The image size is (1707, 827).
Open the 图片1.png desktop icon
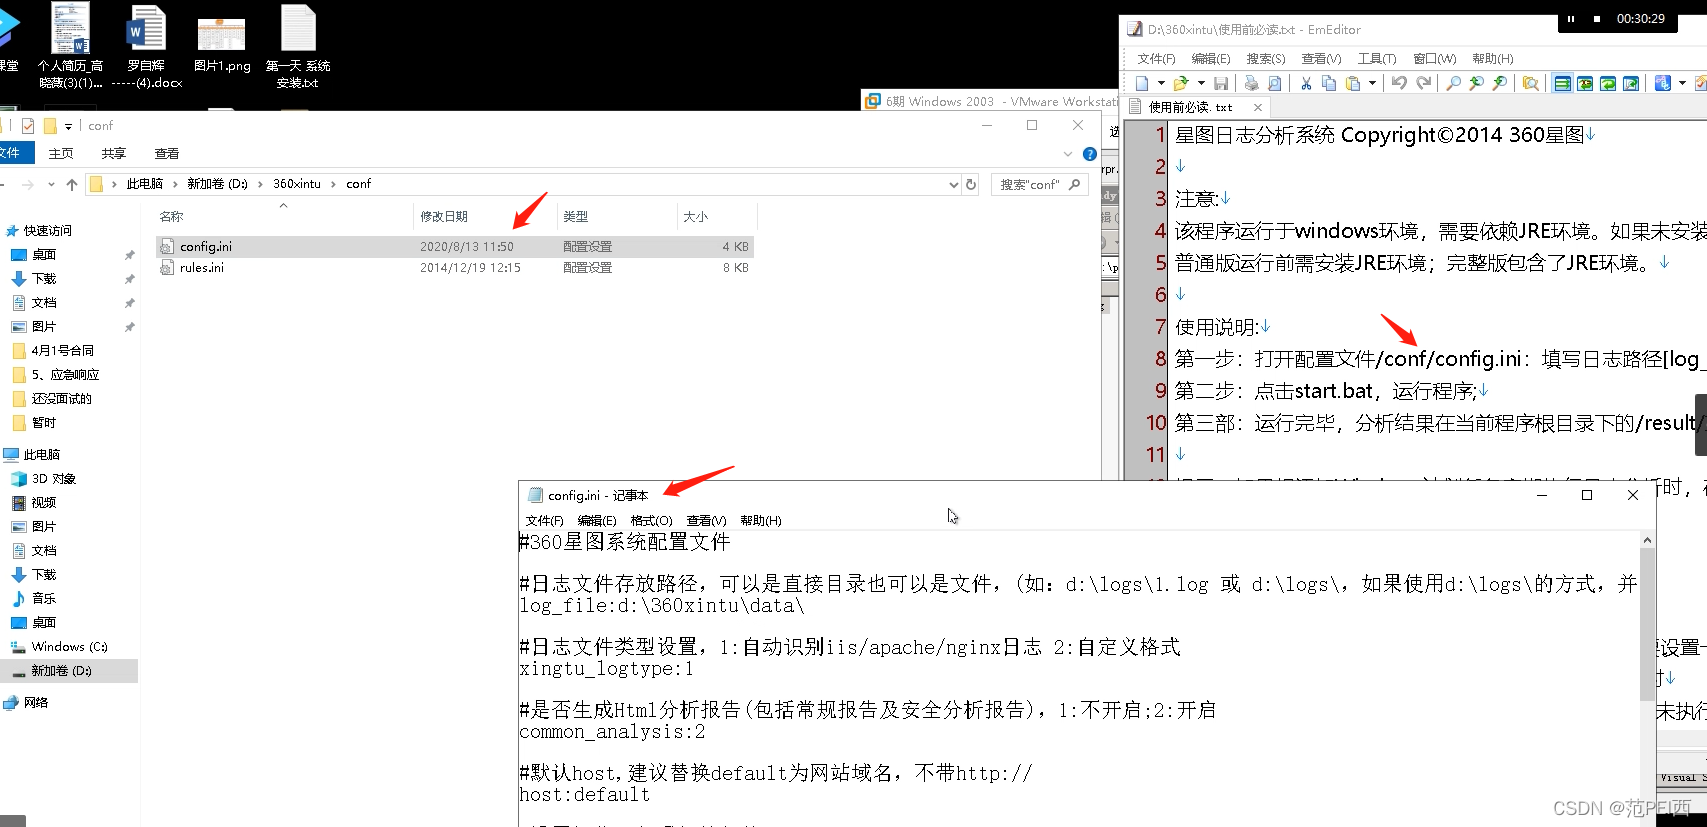click(x=222, y=45)
